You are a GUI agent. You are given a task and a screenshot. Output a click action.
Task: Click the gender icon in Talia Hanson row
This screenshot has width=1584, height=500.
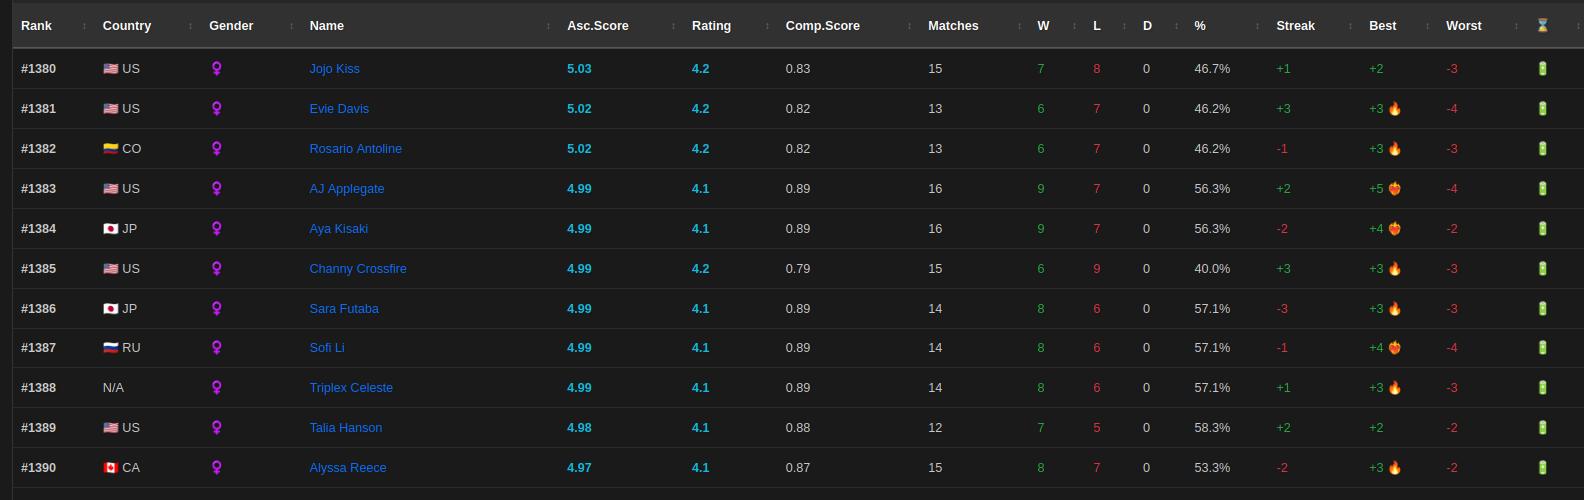(x=216, y=428)
